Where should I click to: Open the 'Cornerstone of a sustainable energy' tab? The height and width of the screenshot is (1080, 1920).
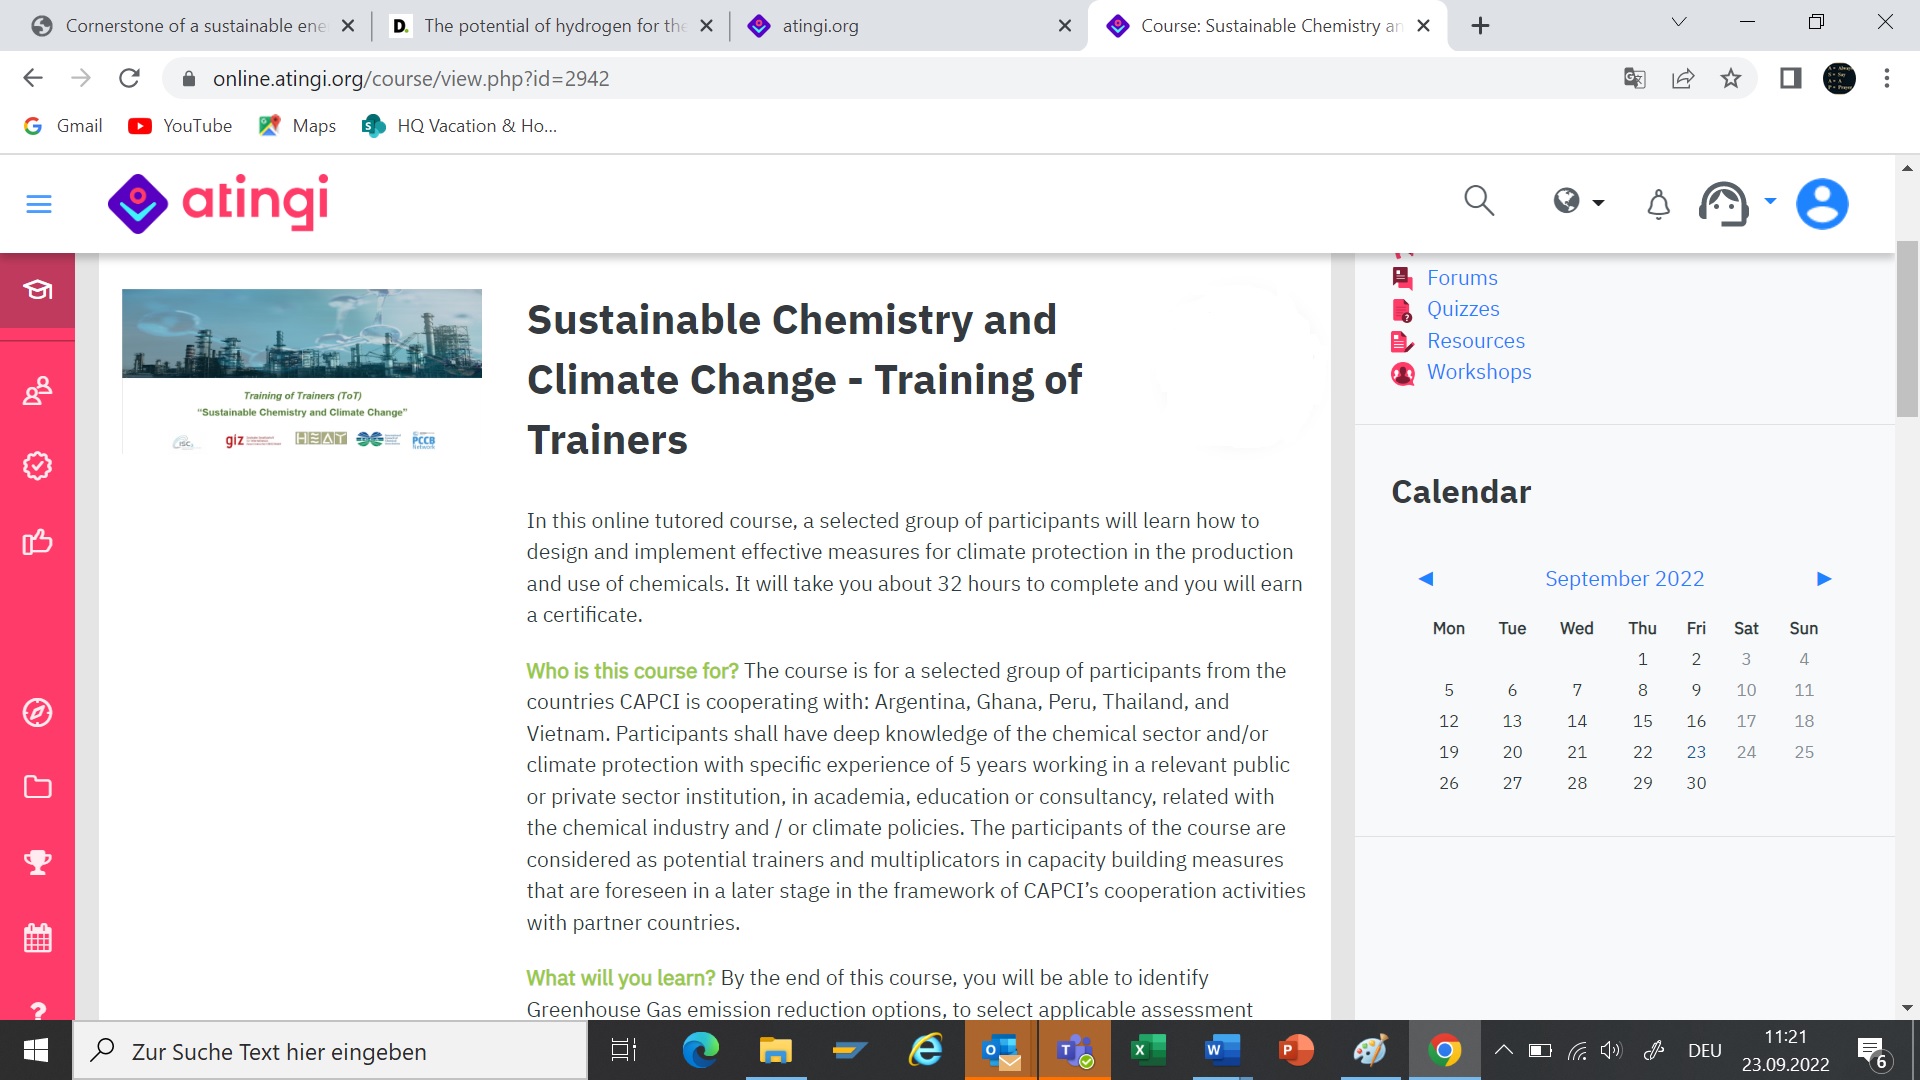coord(196,26)
